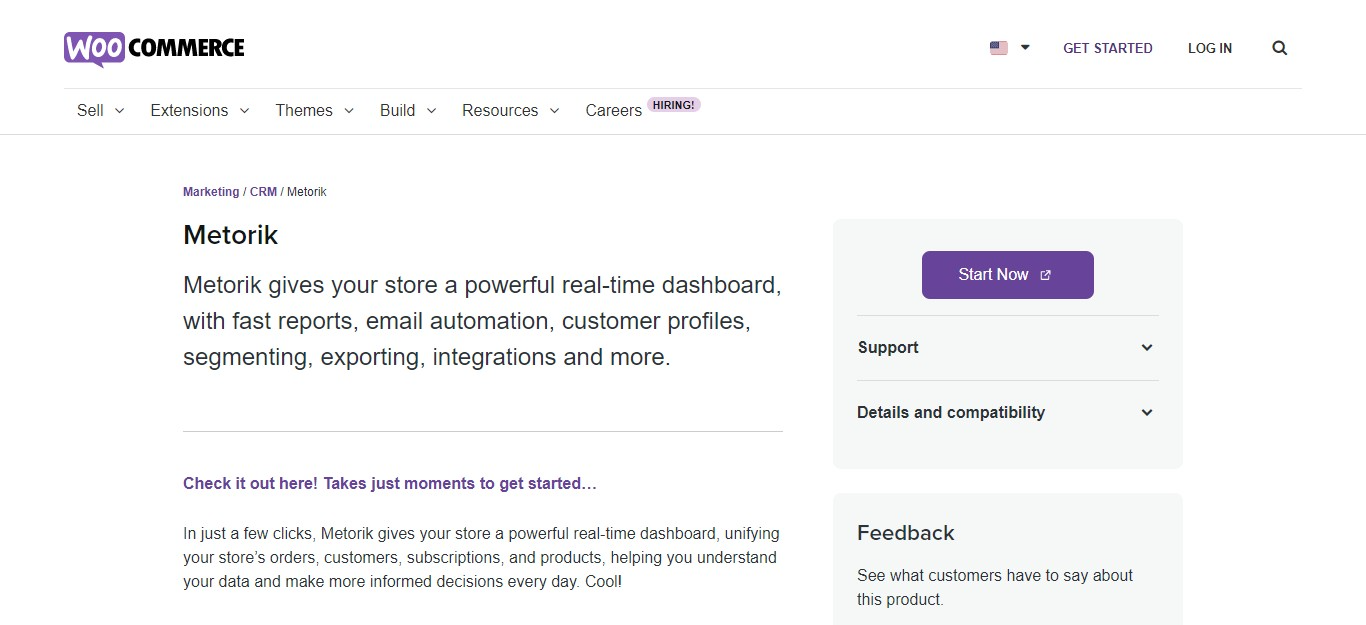This screenshot has height=625, width=1366.
Task: Click 'See what customers have to say' text
Action: pyautogui.click(x=995, y=588)
